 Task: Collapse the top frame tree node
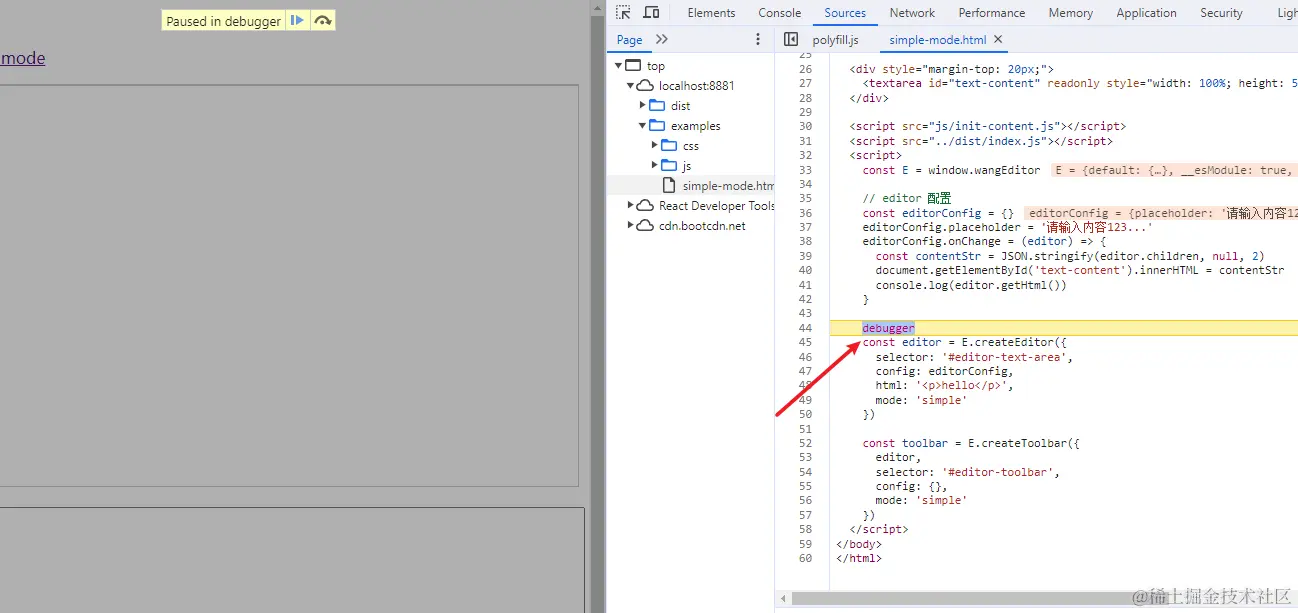[619, 66]
